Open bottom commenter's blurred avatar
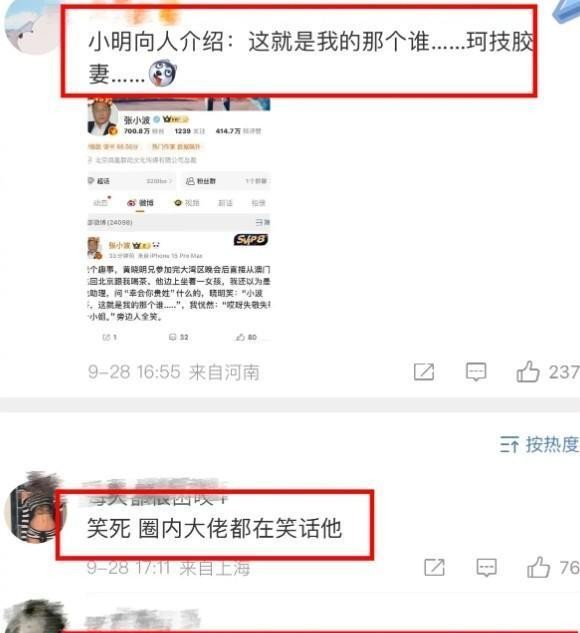The height and width of the screenshot is (633, 580). click(34, 618)
